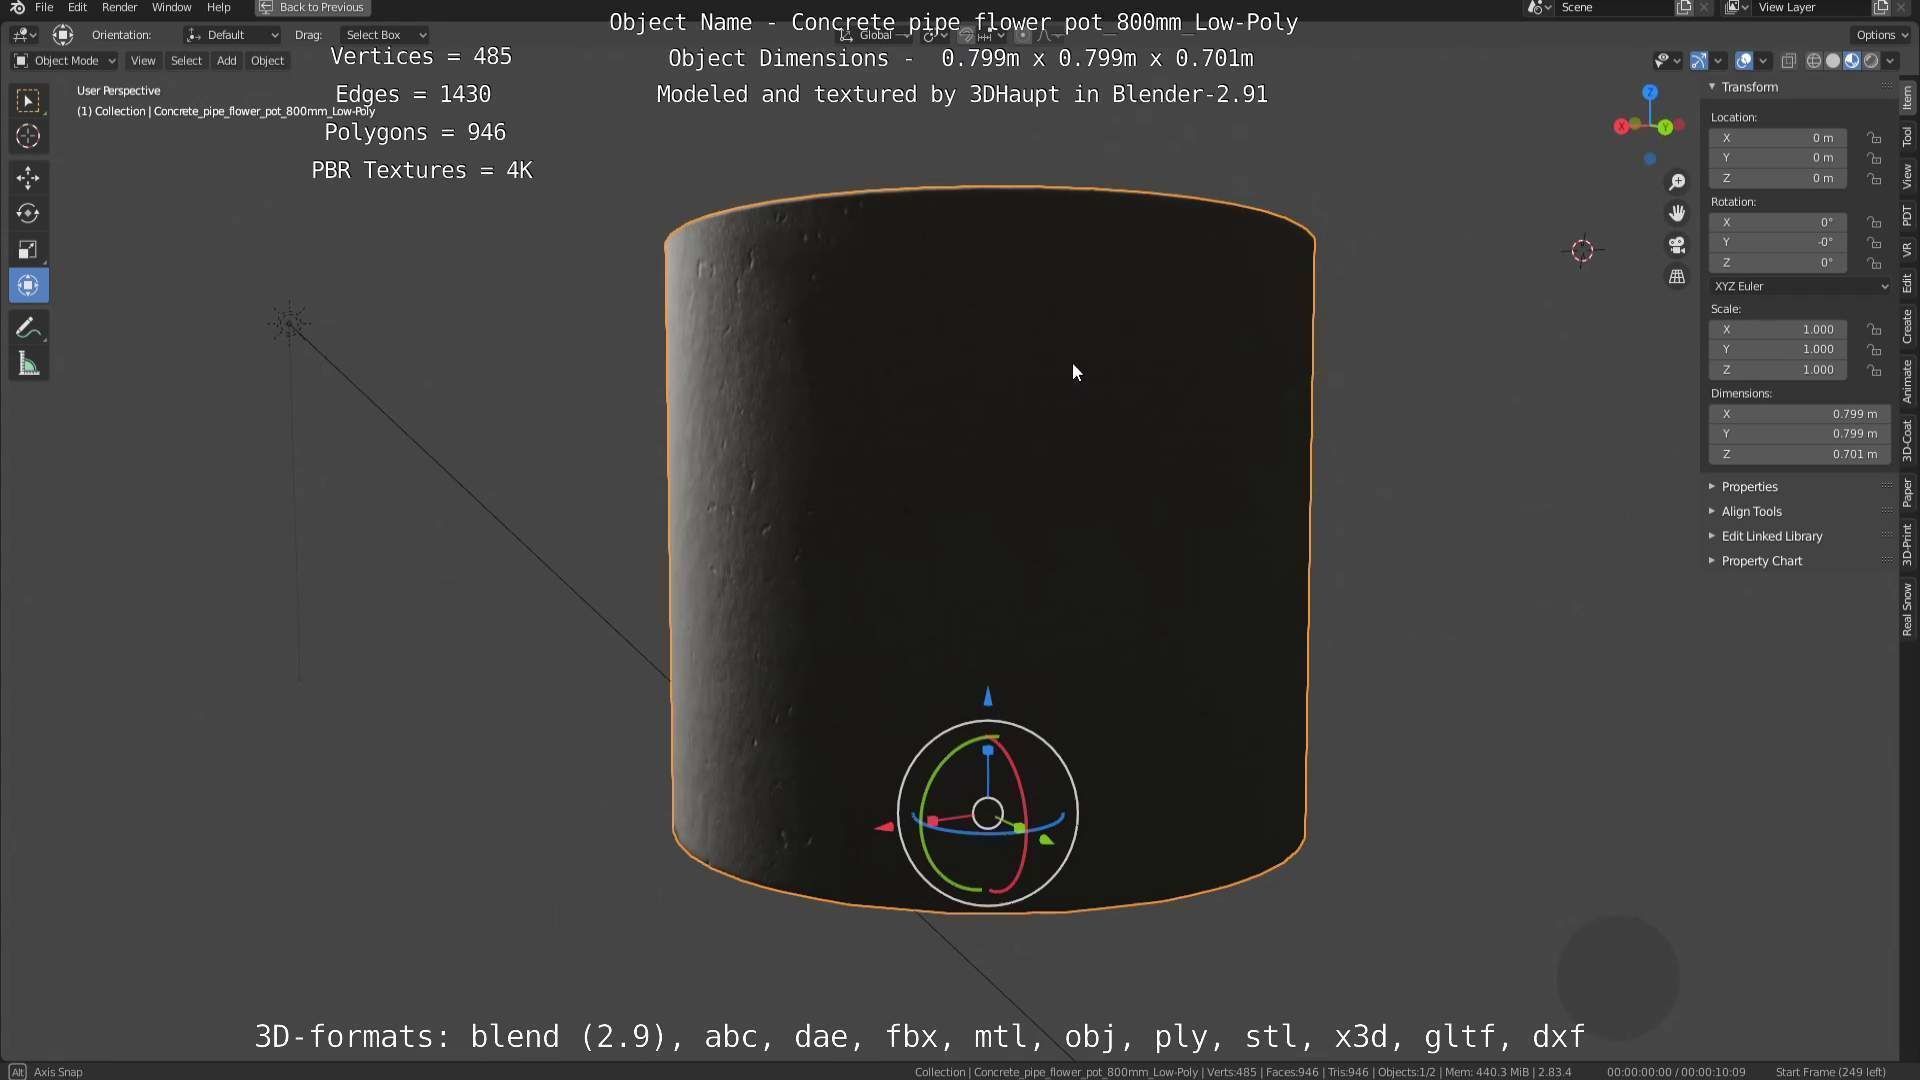Toggle lock for Rotation X
Screen dimensions: 1920x1080
point(1874,222)
